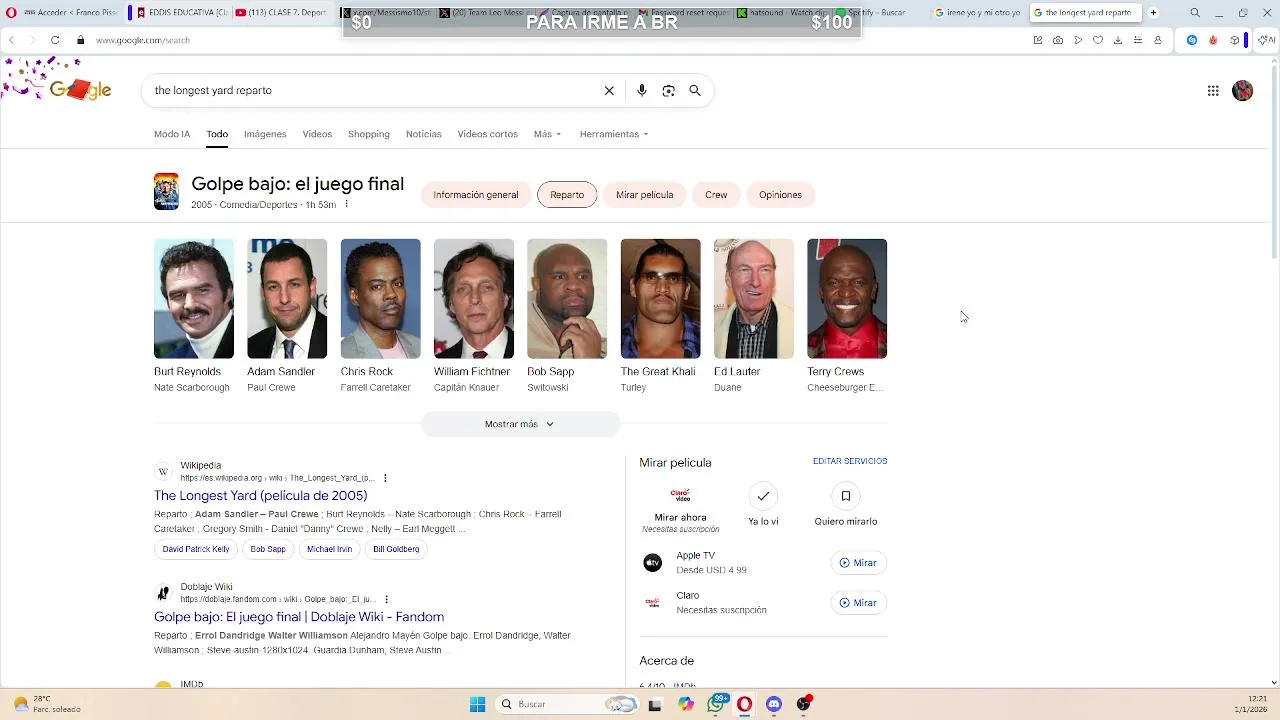Mark movie as seen with 'Ya lo vi'
The height and width of the screenshot is (720, 1280).
click(763, 496)
